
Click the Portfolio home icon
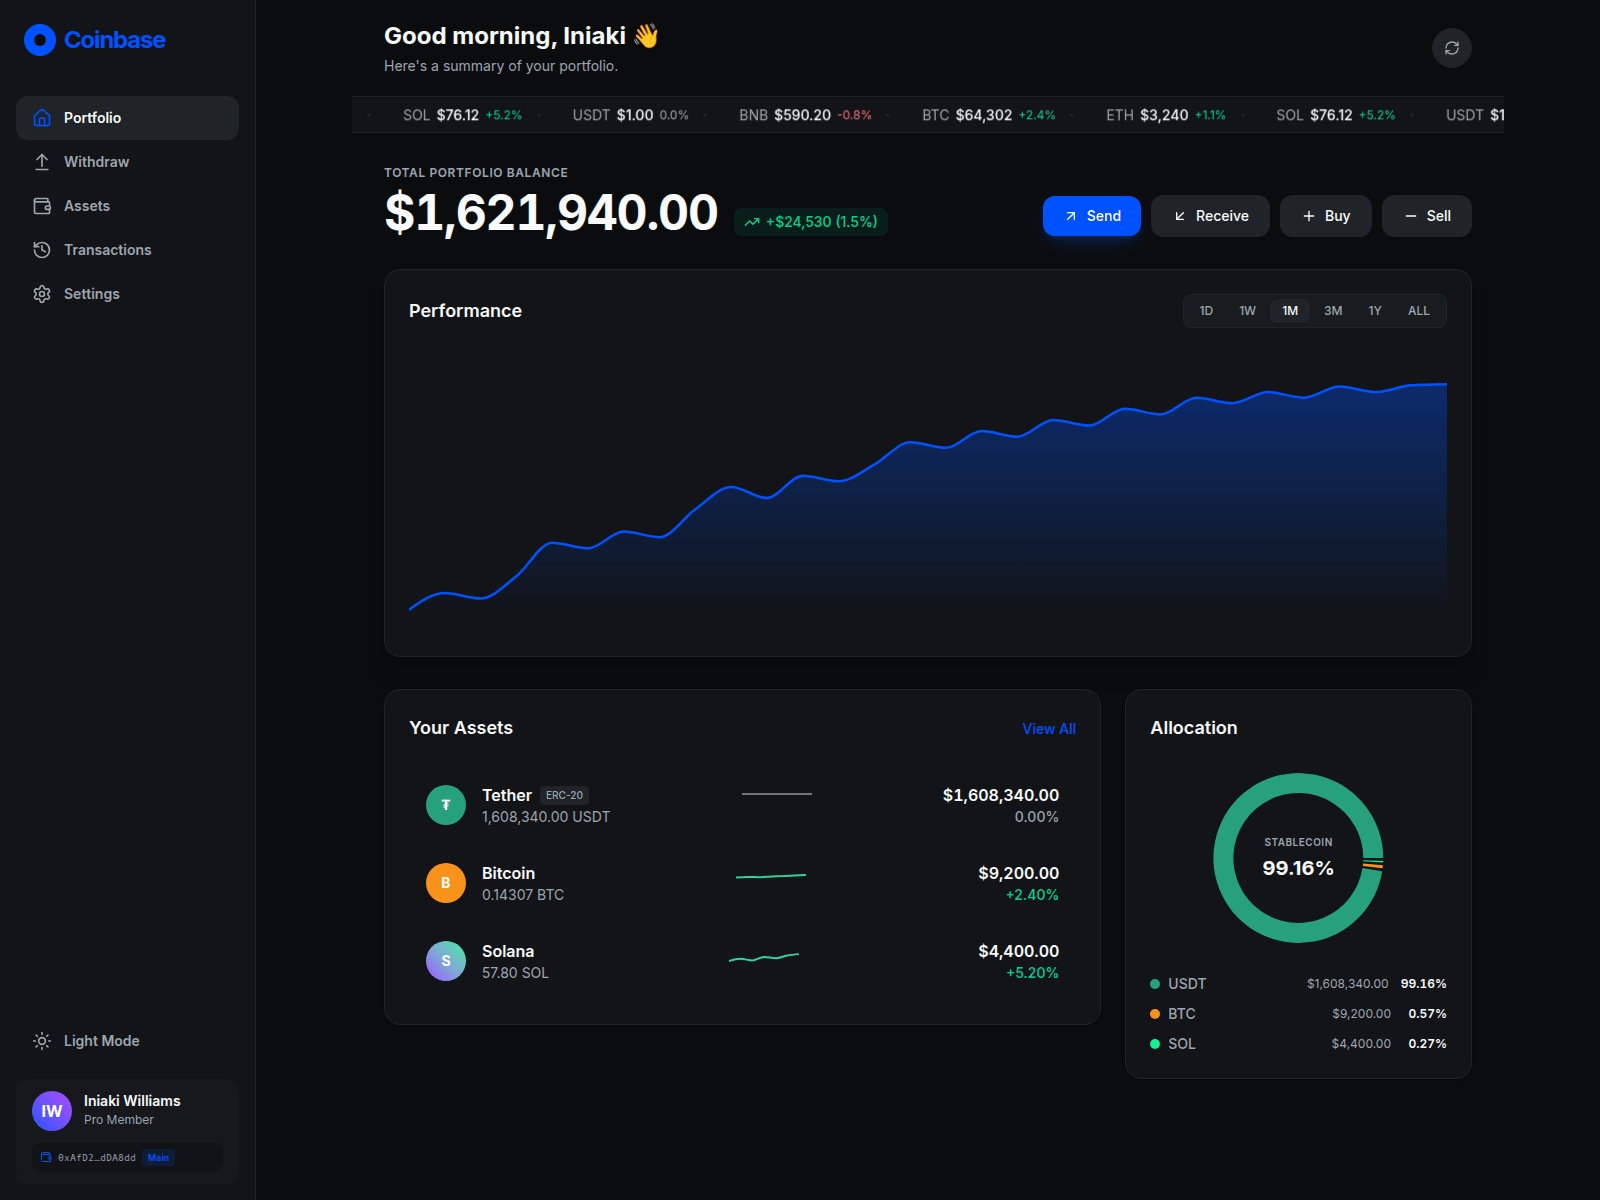[42, 118]
